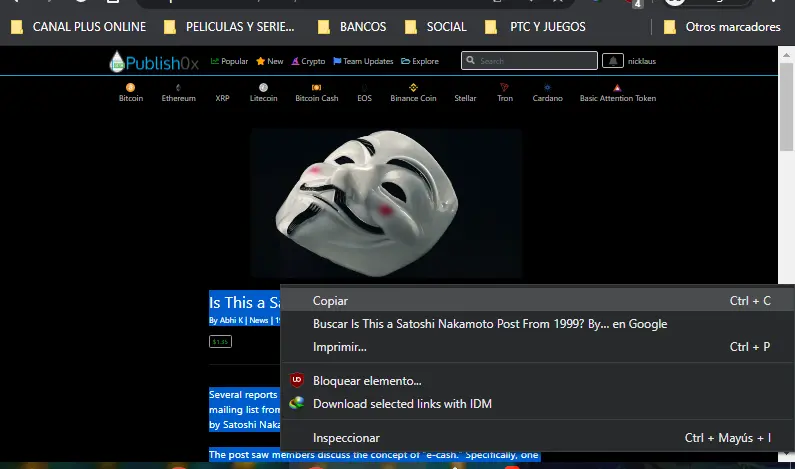This screenshot has width=795, height=469.
Task: Choose Bloquear elemento in context menu
Action: click(537, 381)
